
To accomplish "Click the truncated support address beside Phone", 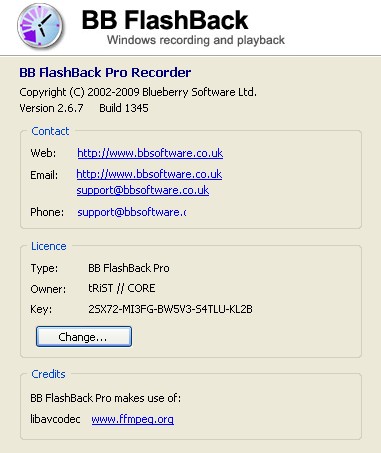I will pos(132,212).
